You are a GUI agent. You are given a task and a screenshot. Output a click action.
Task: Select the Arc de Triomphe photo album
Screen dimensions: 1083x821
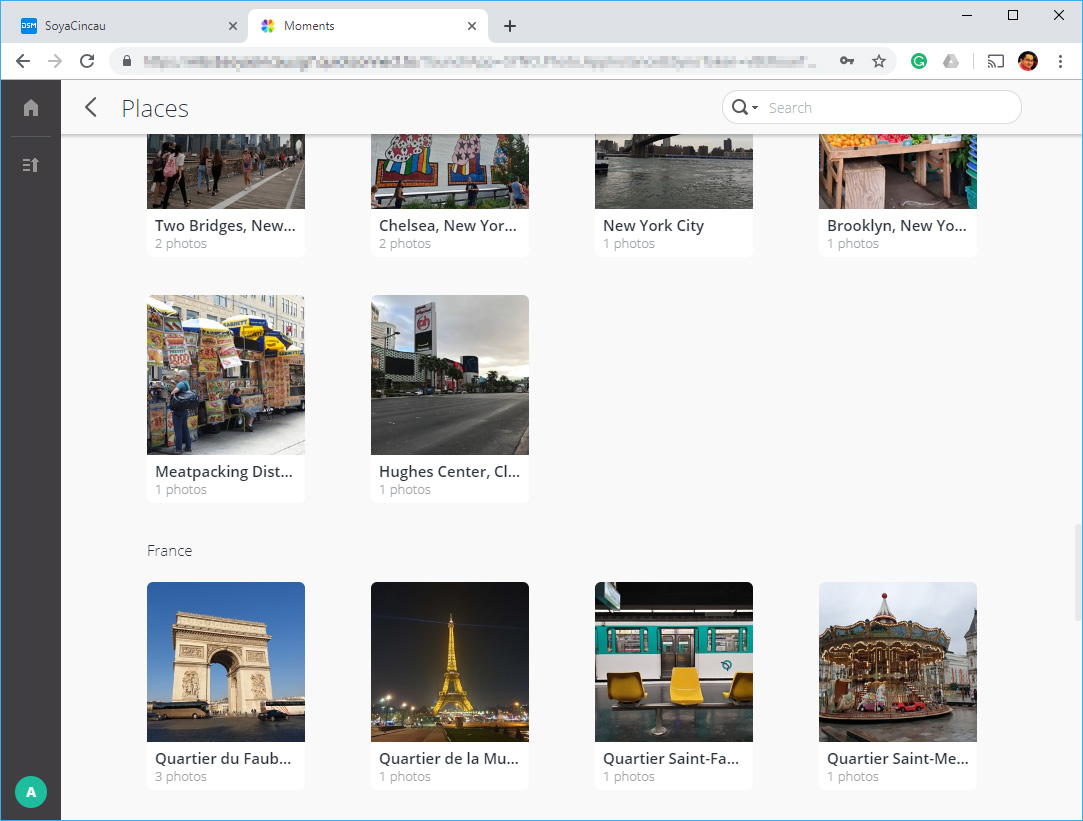(x=226, y=662)
